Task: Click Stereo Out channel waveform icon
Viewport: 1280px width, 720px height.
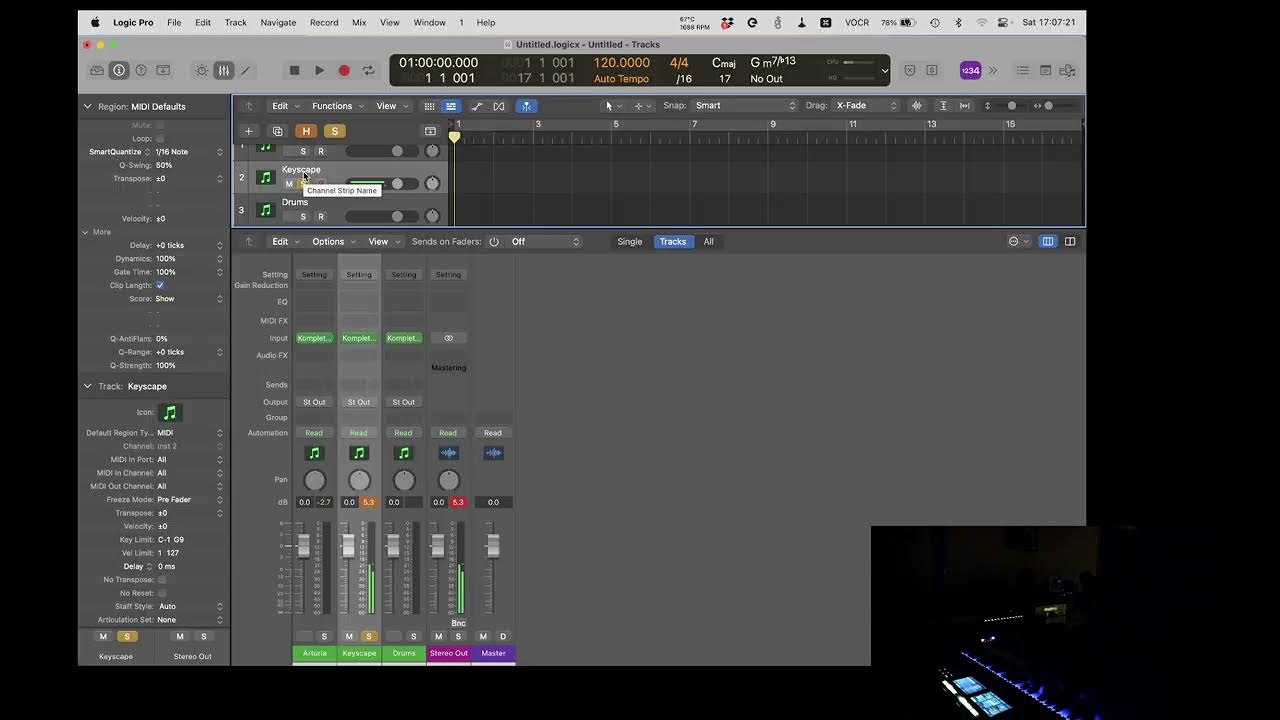Action: (448, 453)
